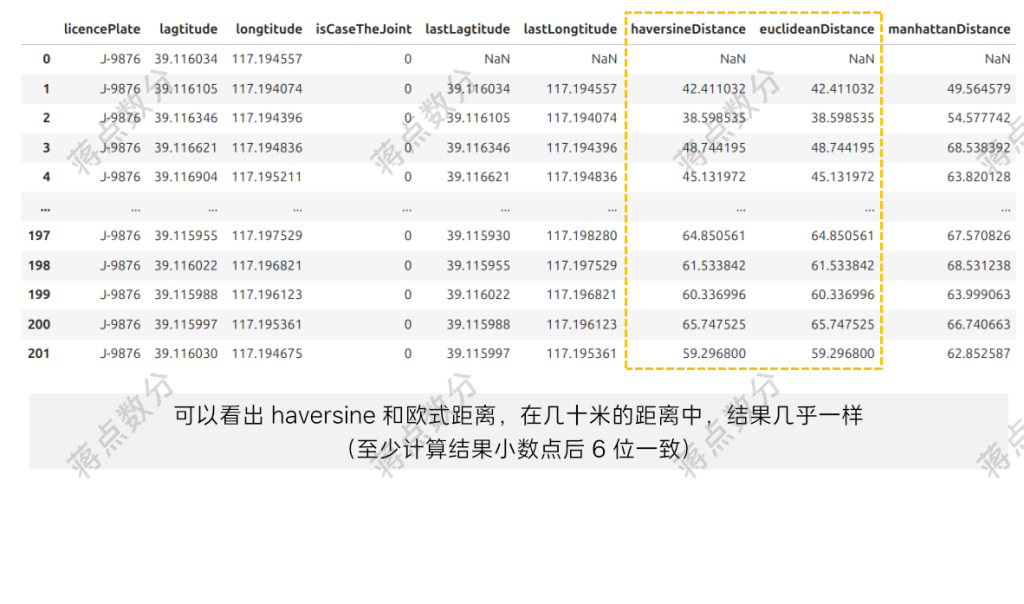Click the longtitude column header
This screenshot has height=604, width=1024.
[268, 29]
